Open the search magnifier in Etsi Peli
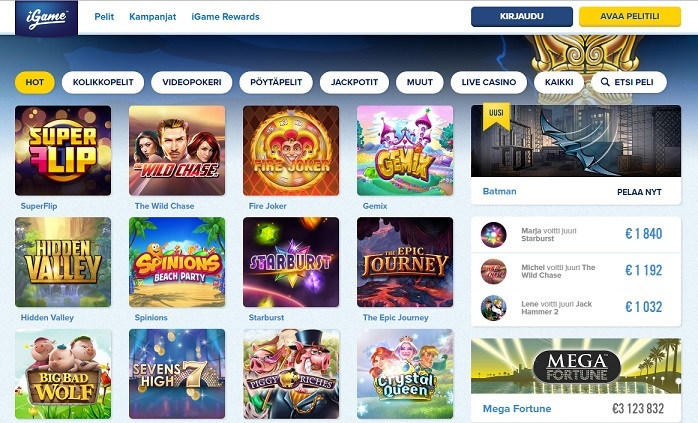The width and height of the screenshot is (698, 423). (605, 82)
